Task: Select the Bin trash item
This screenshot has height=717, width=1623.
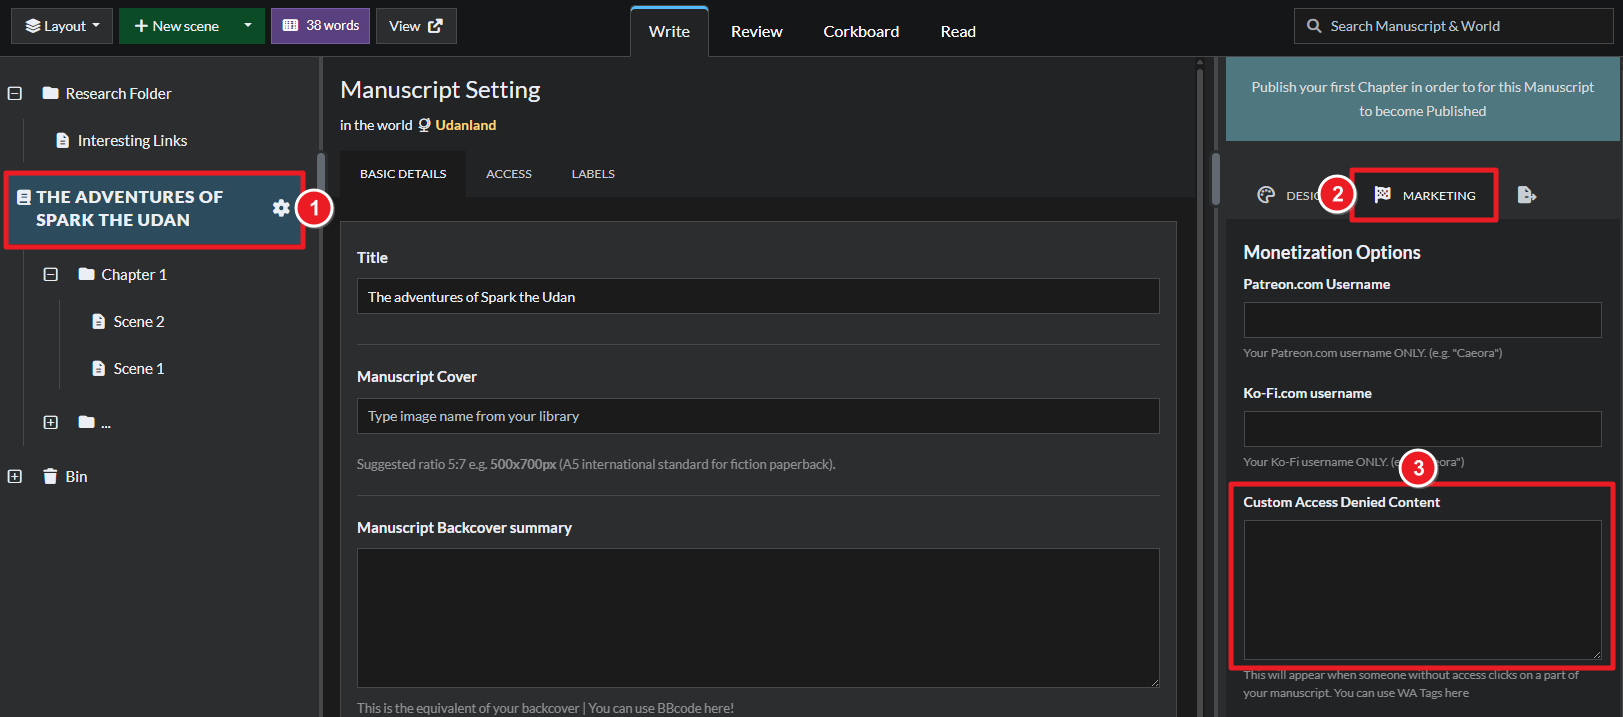Action: (65, 476)
